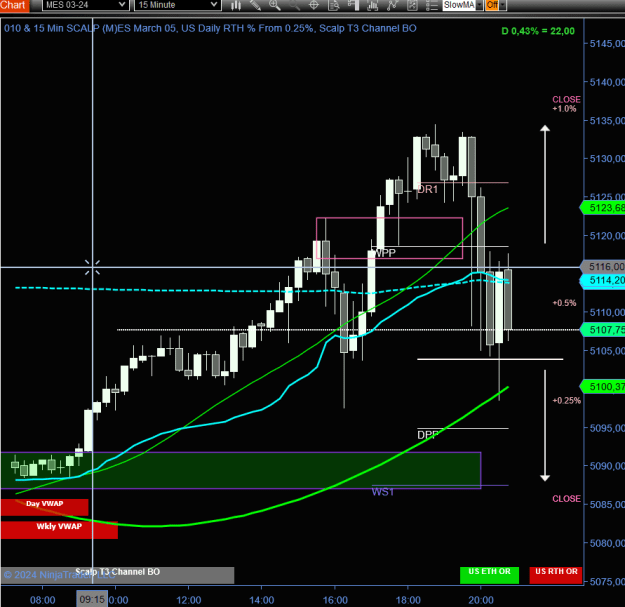Viewport: 625px width, 607px height.
Task: Click the +1.0% level label
Action: tap(564, 108)
